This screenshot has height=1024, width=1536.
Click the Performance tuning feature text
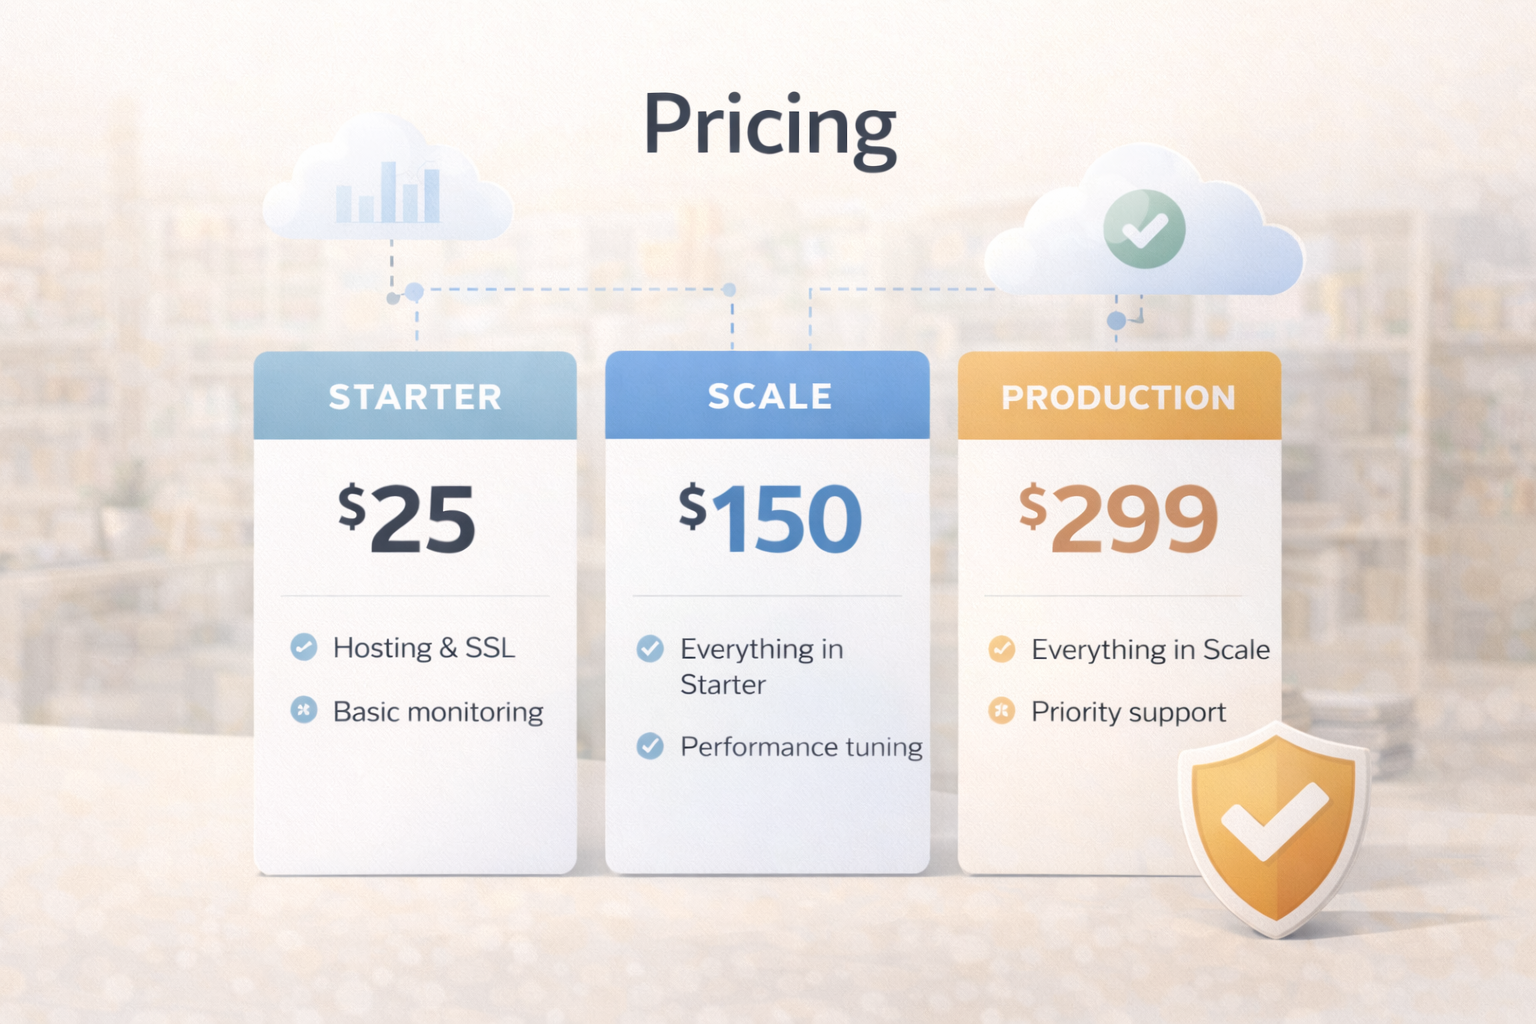point(801,747)
